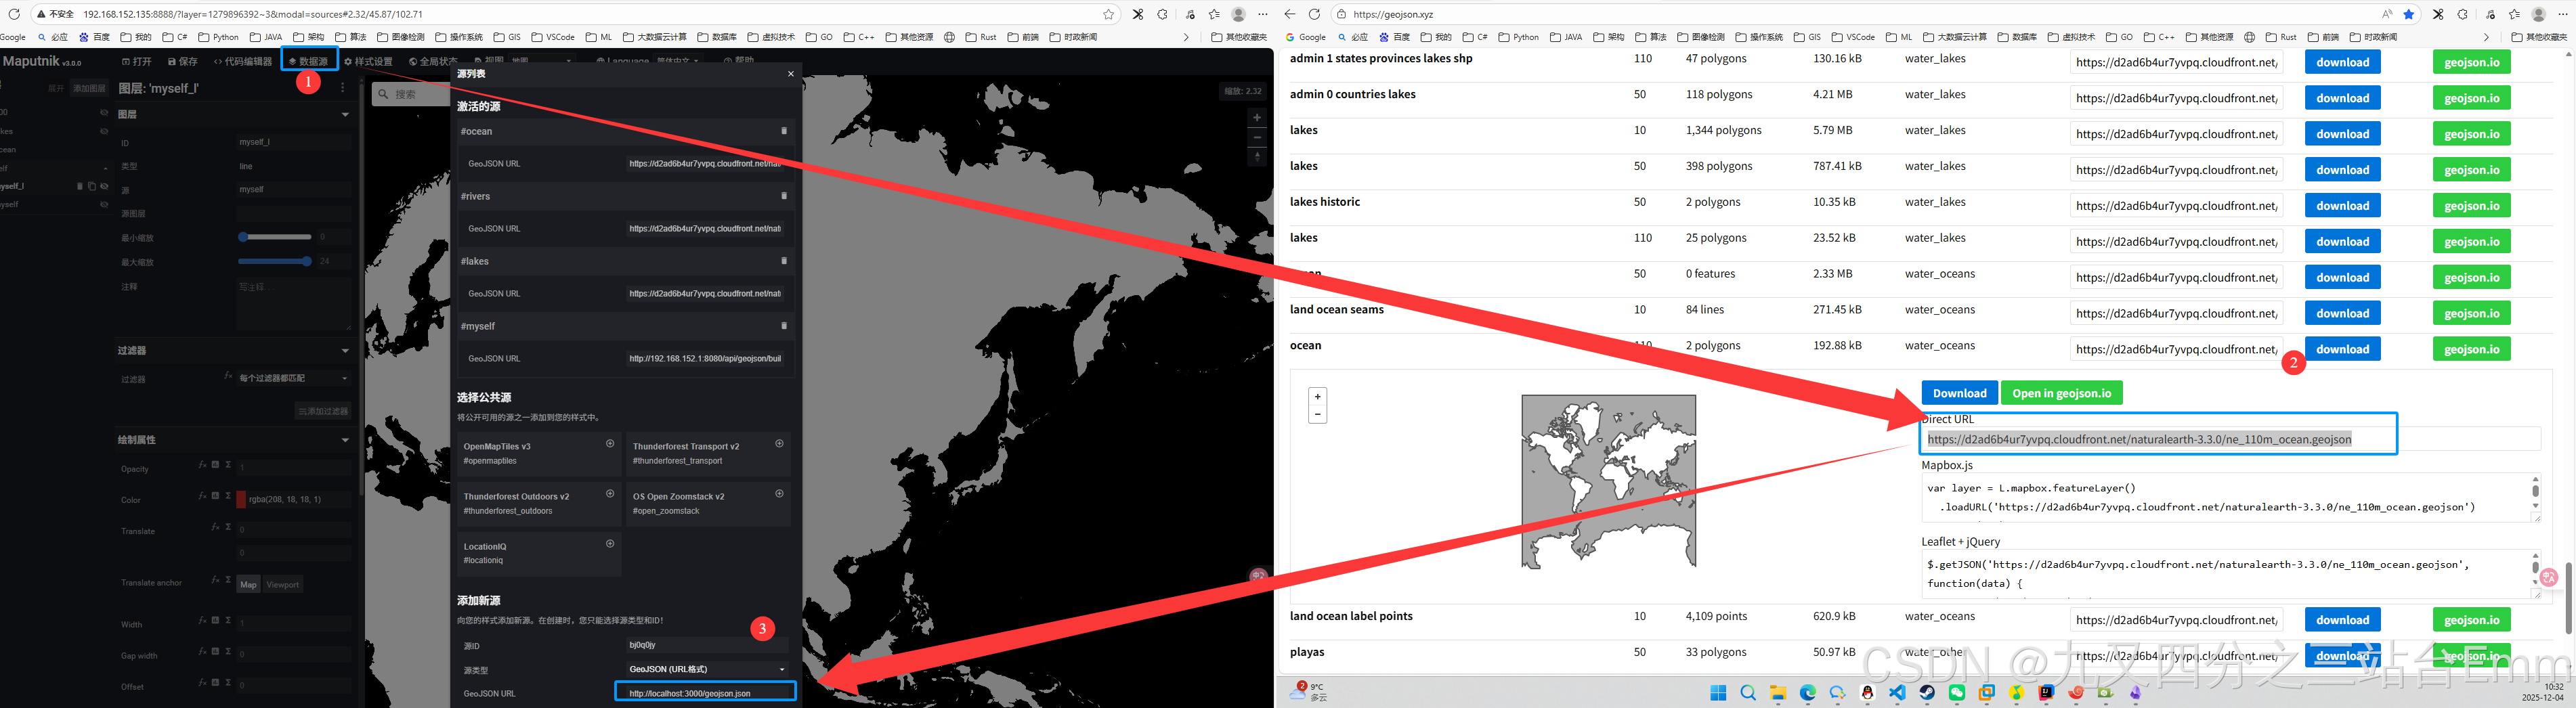Duplicate the myself_l layer icon

pos(91,186)
